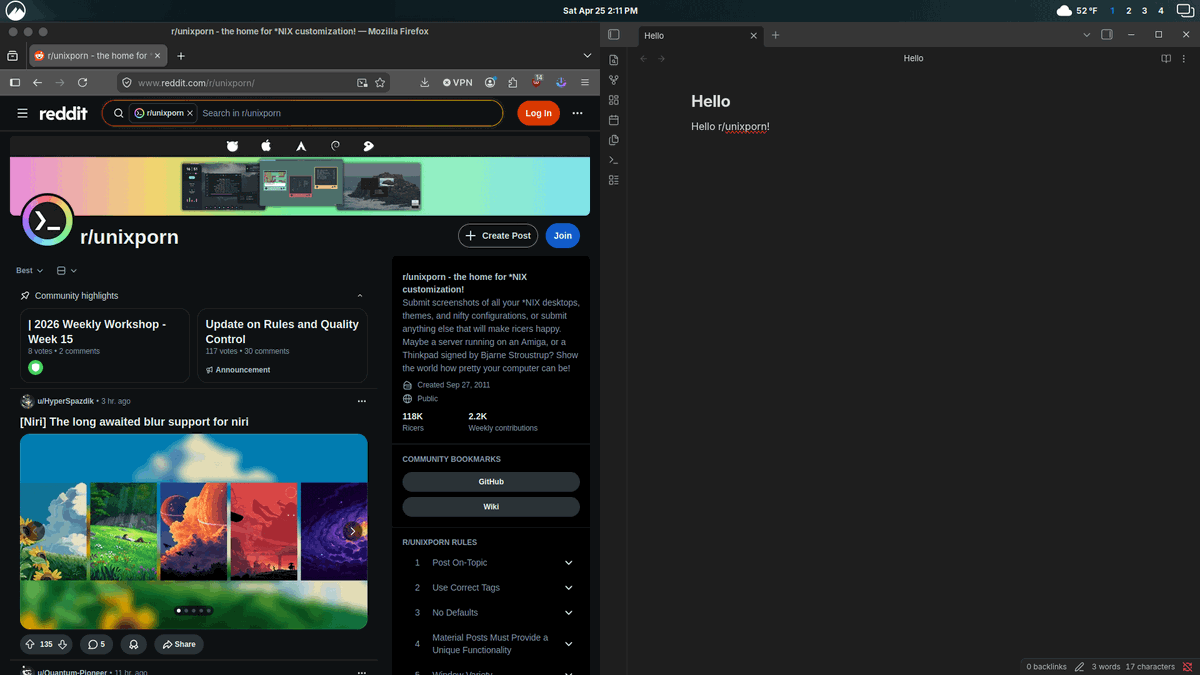Open the Firefox extensions puzzle icon
The height and width of the screenshot is (675, 1200).
point(512,82)
